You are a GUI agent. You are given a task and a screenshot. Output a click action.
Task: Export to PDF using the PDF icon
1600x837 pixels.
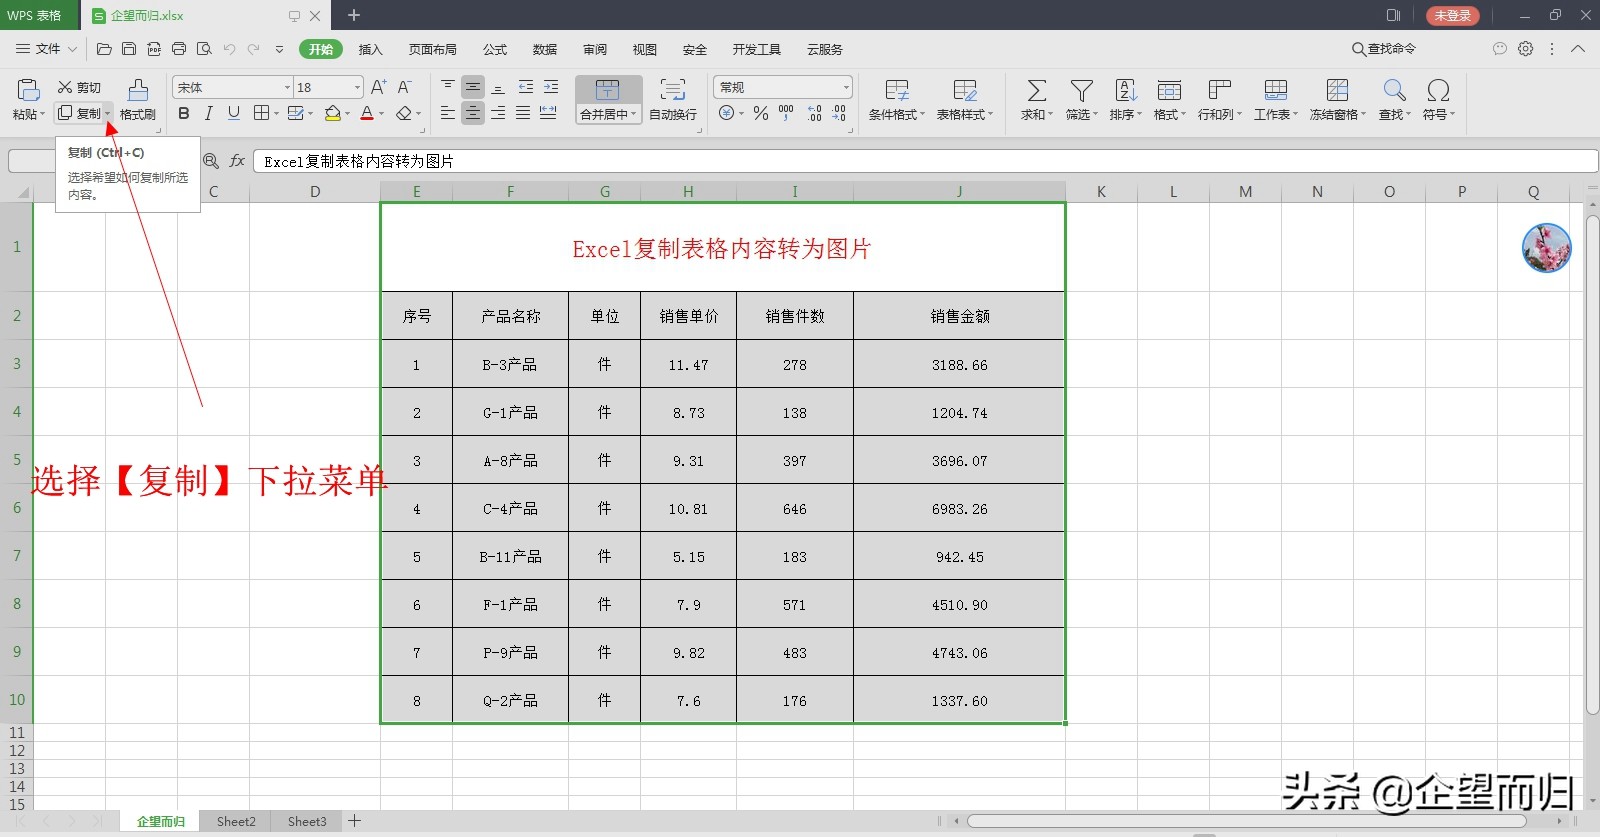click(154, 49)
